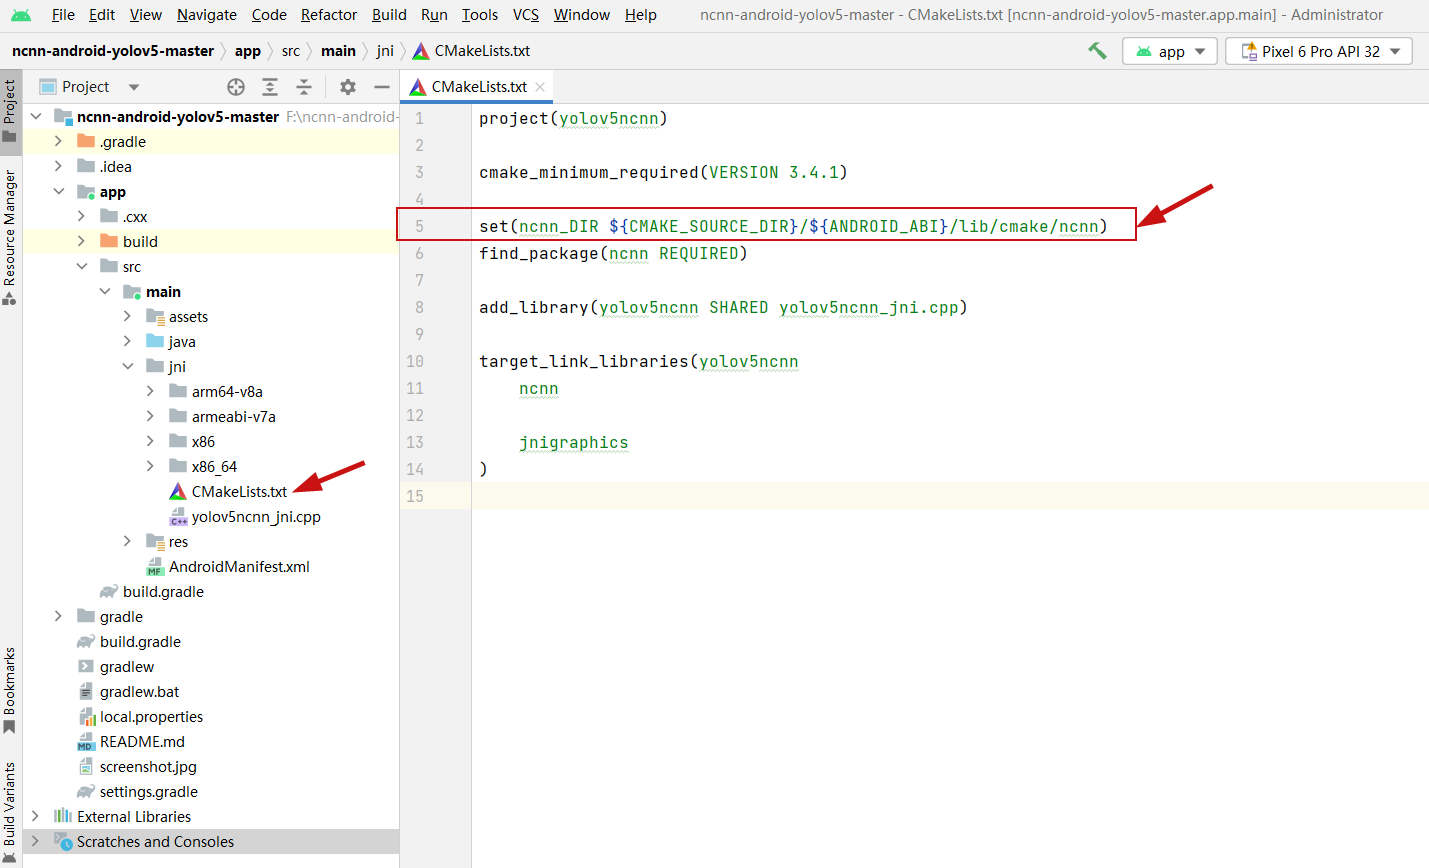This screenshot has width=1429, height=868.
Task: Collapse the jni folder
Action: pyautogui.click(x=127, y=367)
